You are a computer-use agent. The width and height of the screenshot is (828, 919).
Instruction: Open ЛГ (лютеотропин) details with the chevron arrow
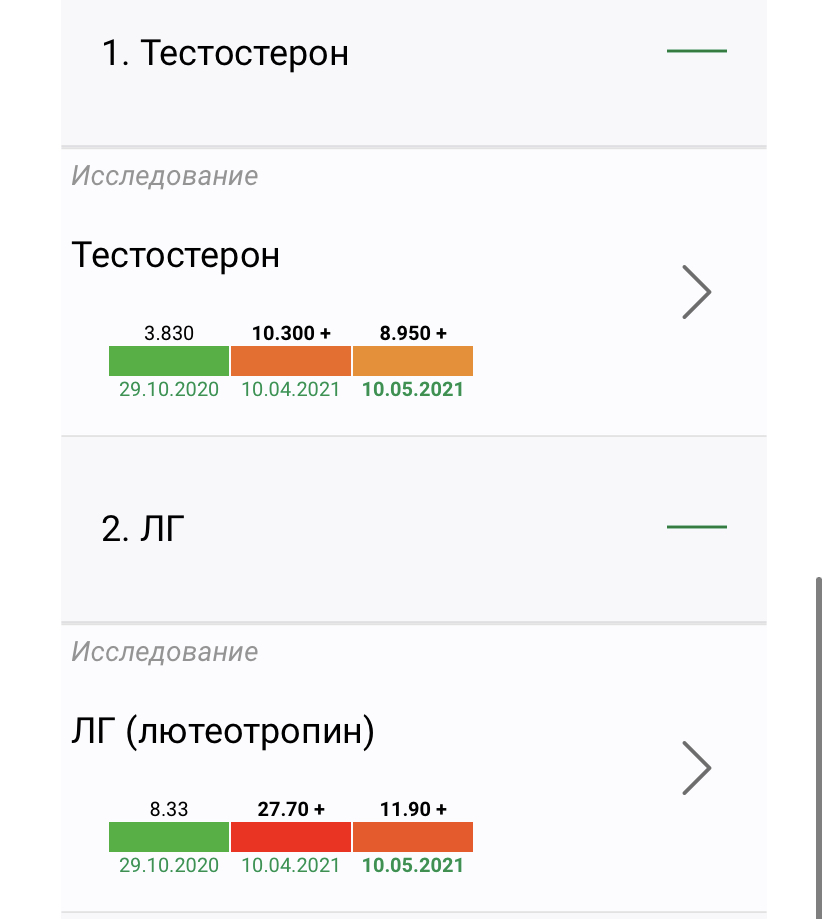click(696, 768)
